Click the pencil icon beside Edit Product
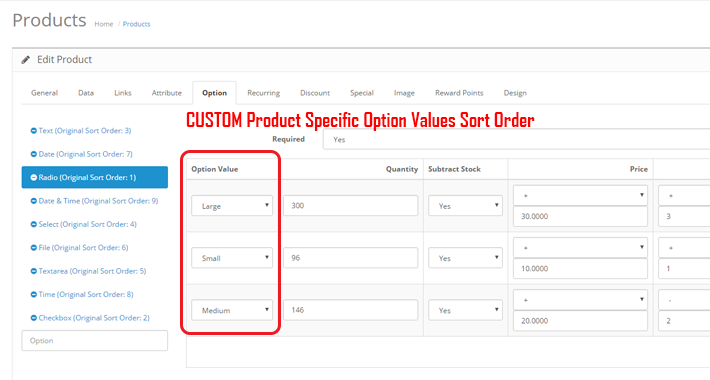This screenshot has height=380, width=710. click(26, 60)
